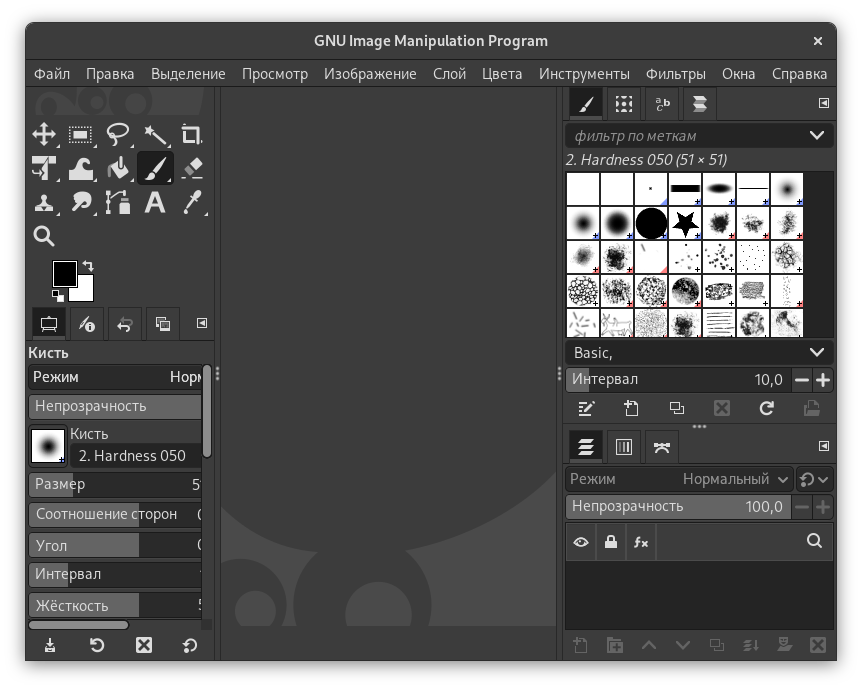
Task: Adjust the brush Opacity slider in tool options
Action: [x=115, y=406]
